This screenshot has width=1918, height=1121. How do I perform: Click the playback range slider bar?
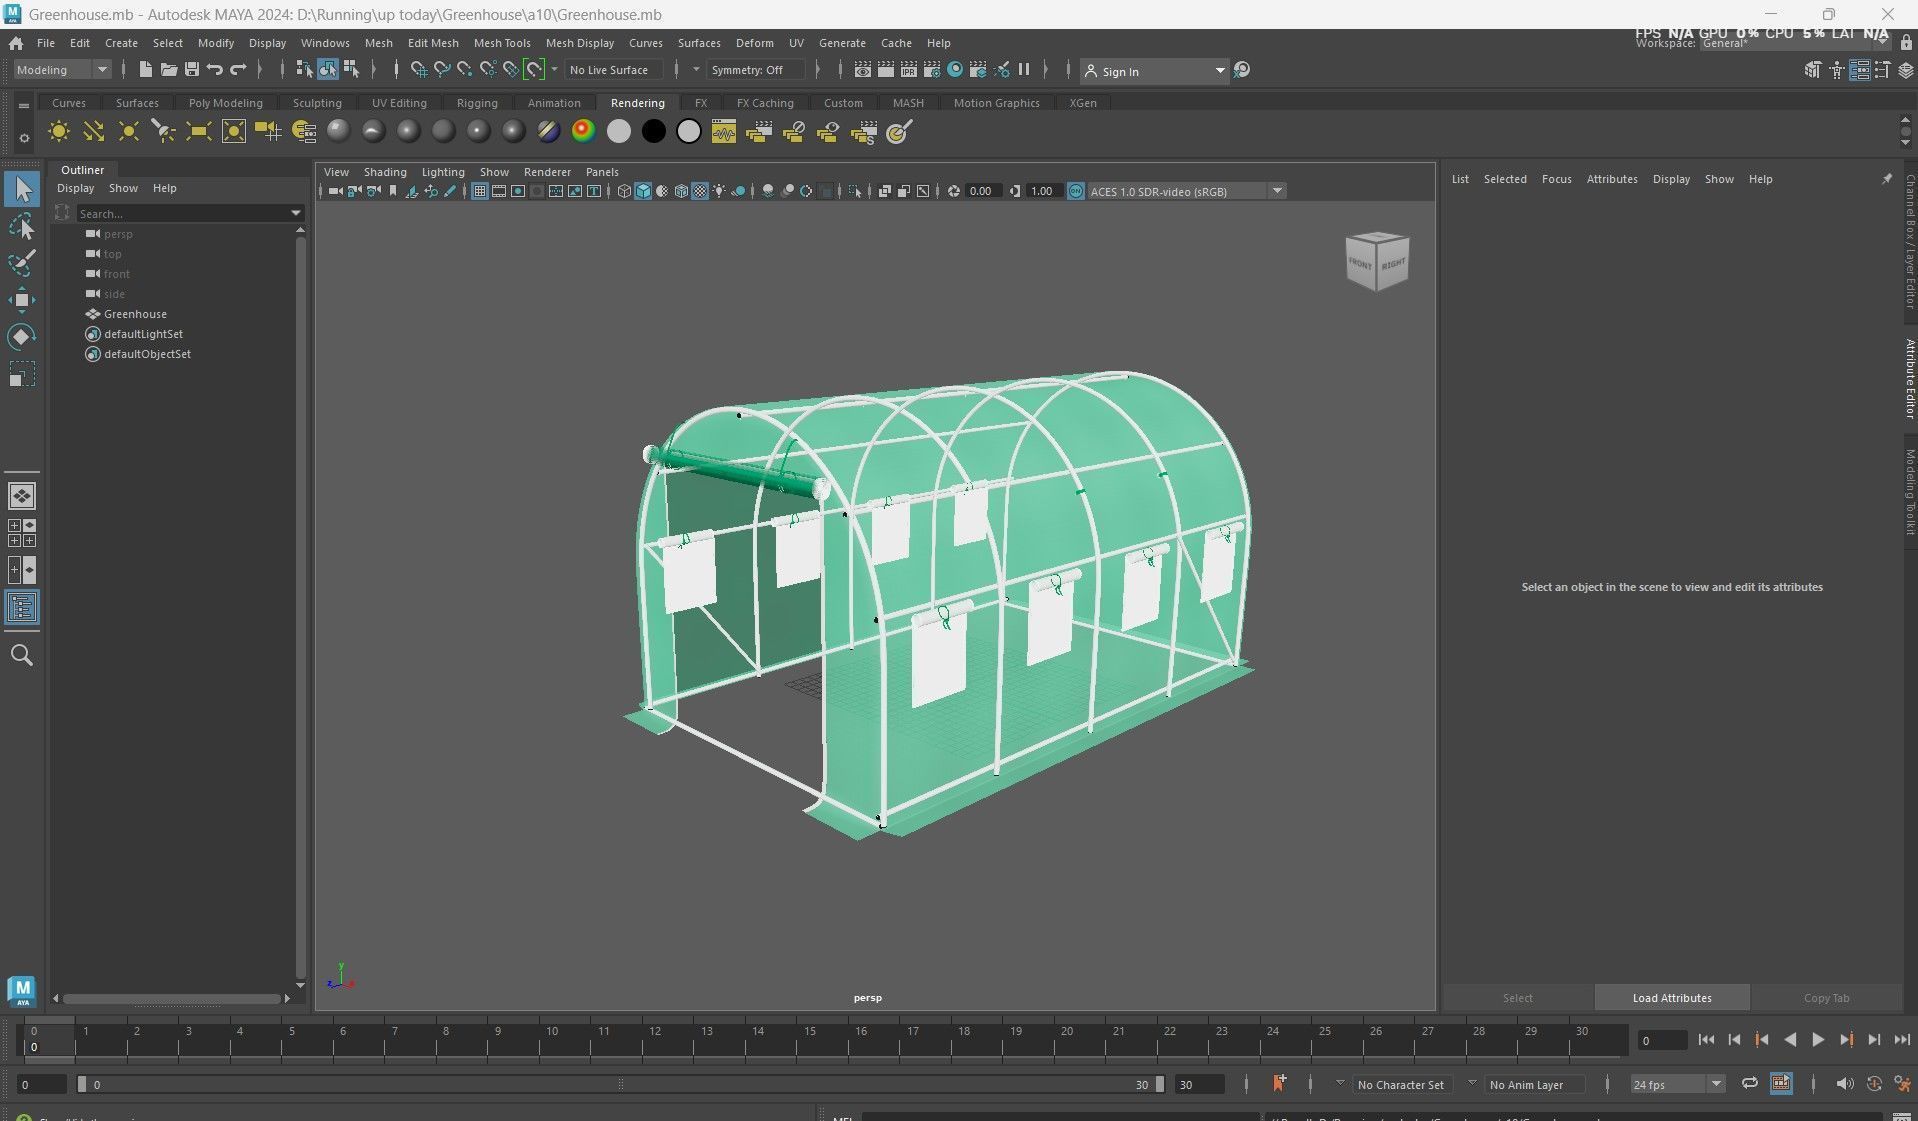click(620, 1084)
